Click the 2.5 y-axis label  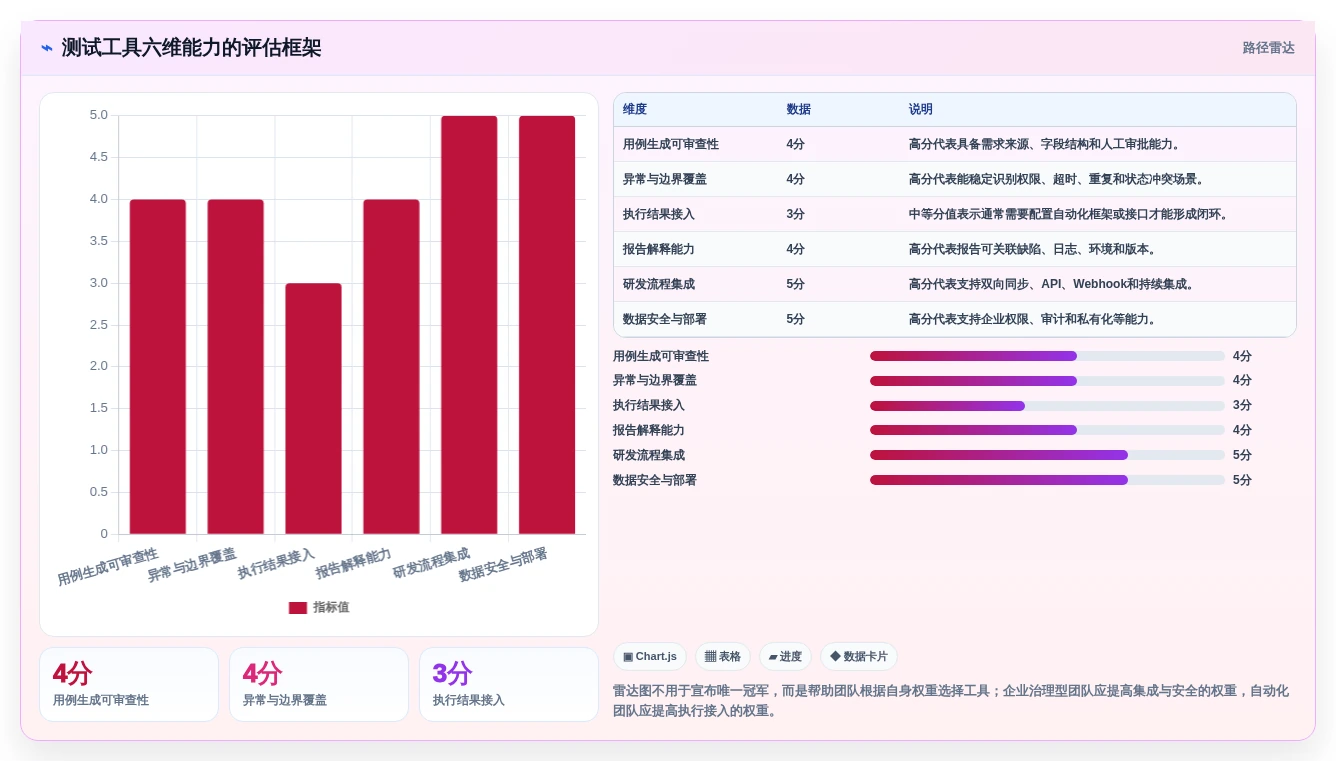pos(99,324)
